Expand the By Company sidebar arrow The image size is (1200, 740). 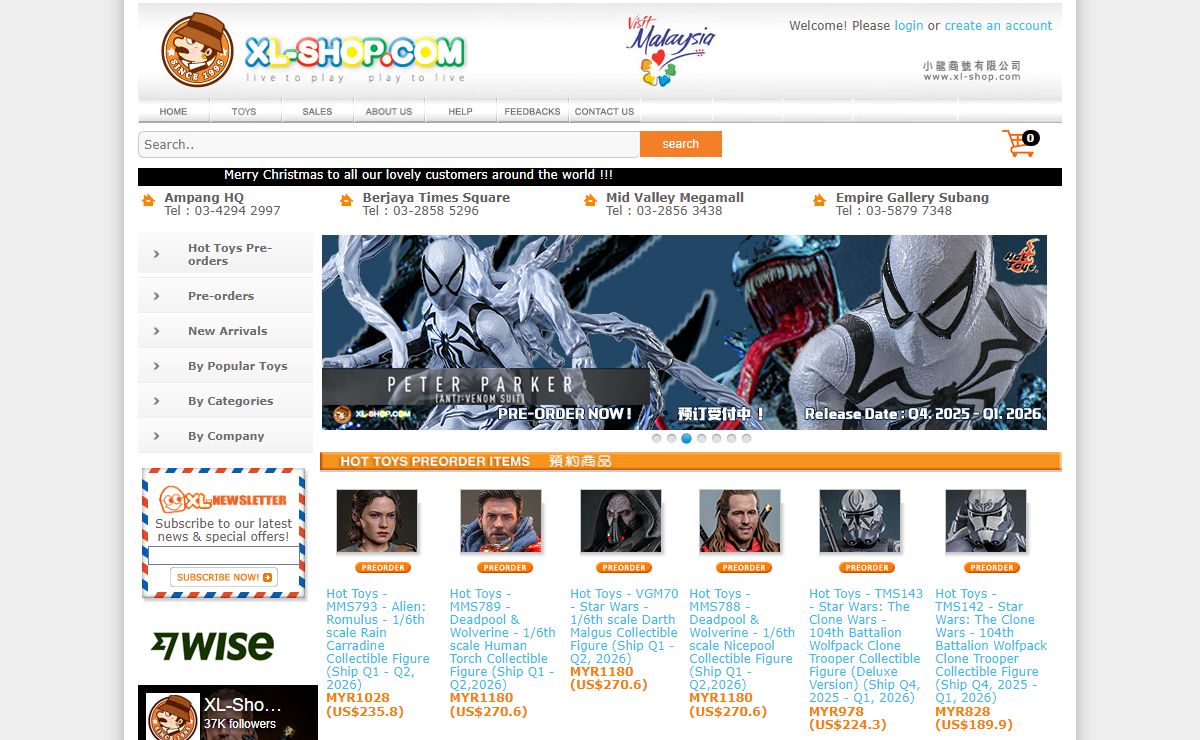[156, 436]
